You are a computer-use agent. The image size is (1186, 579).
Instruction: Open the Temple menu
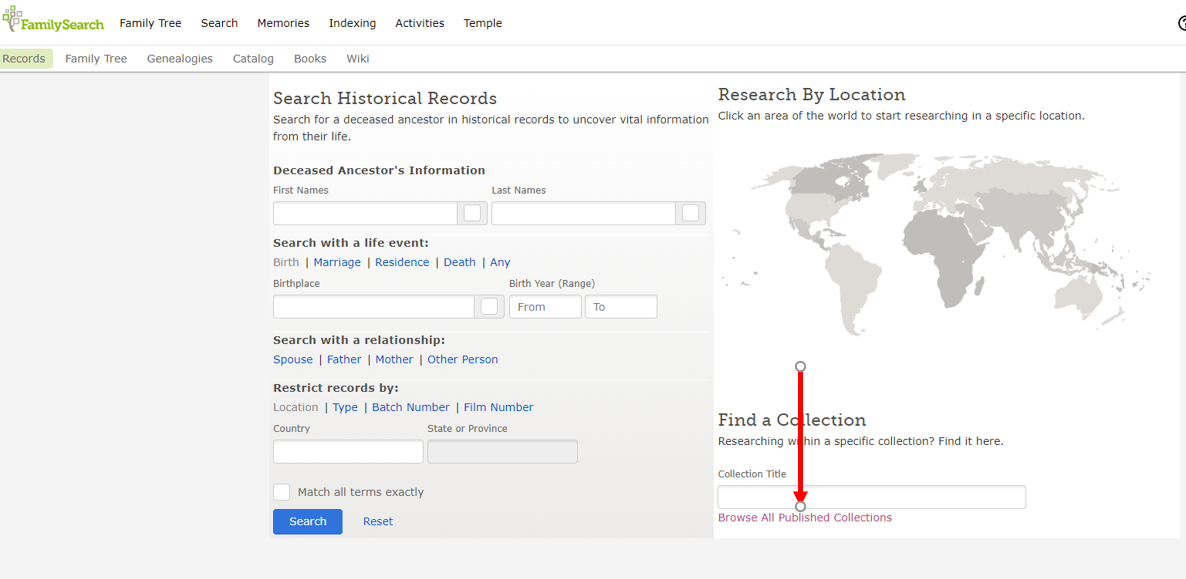[483, 23]
